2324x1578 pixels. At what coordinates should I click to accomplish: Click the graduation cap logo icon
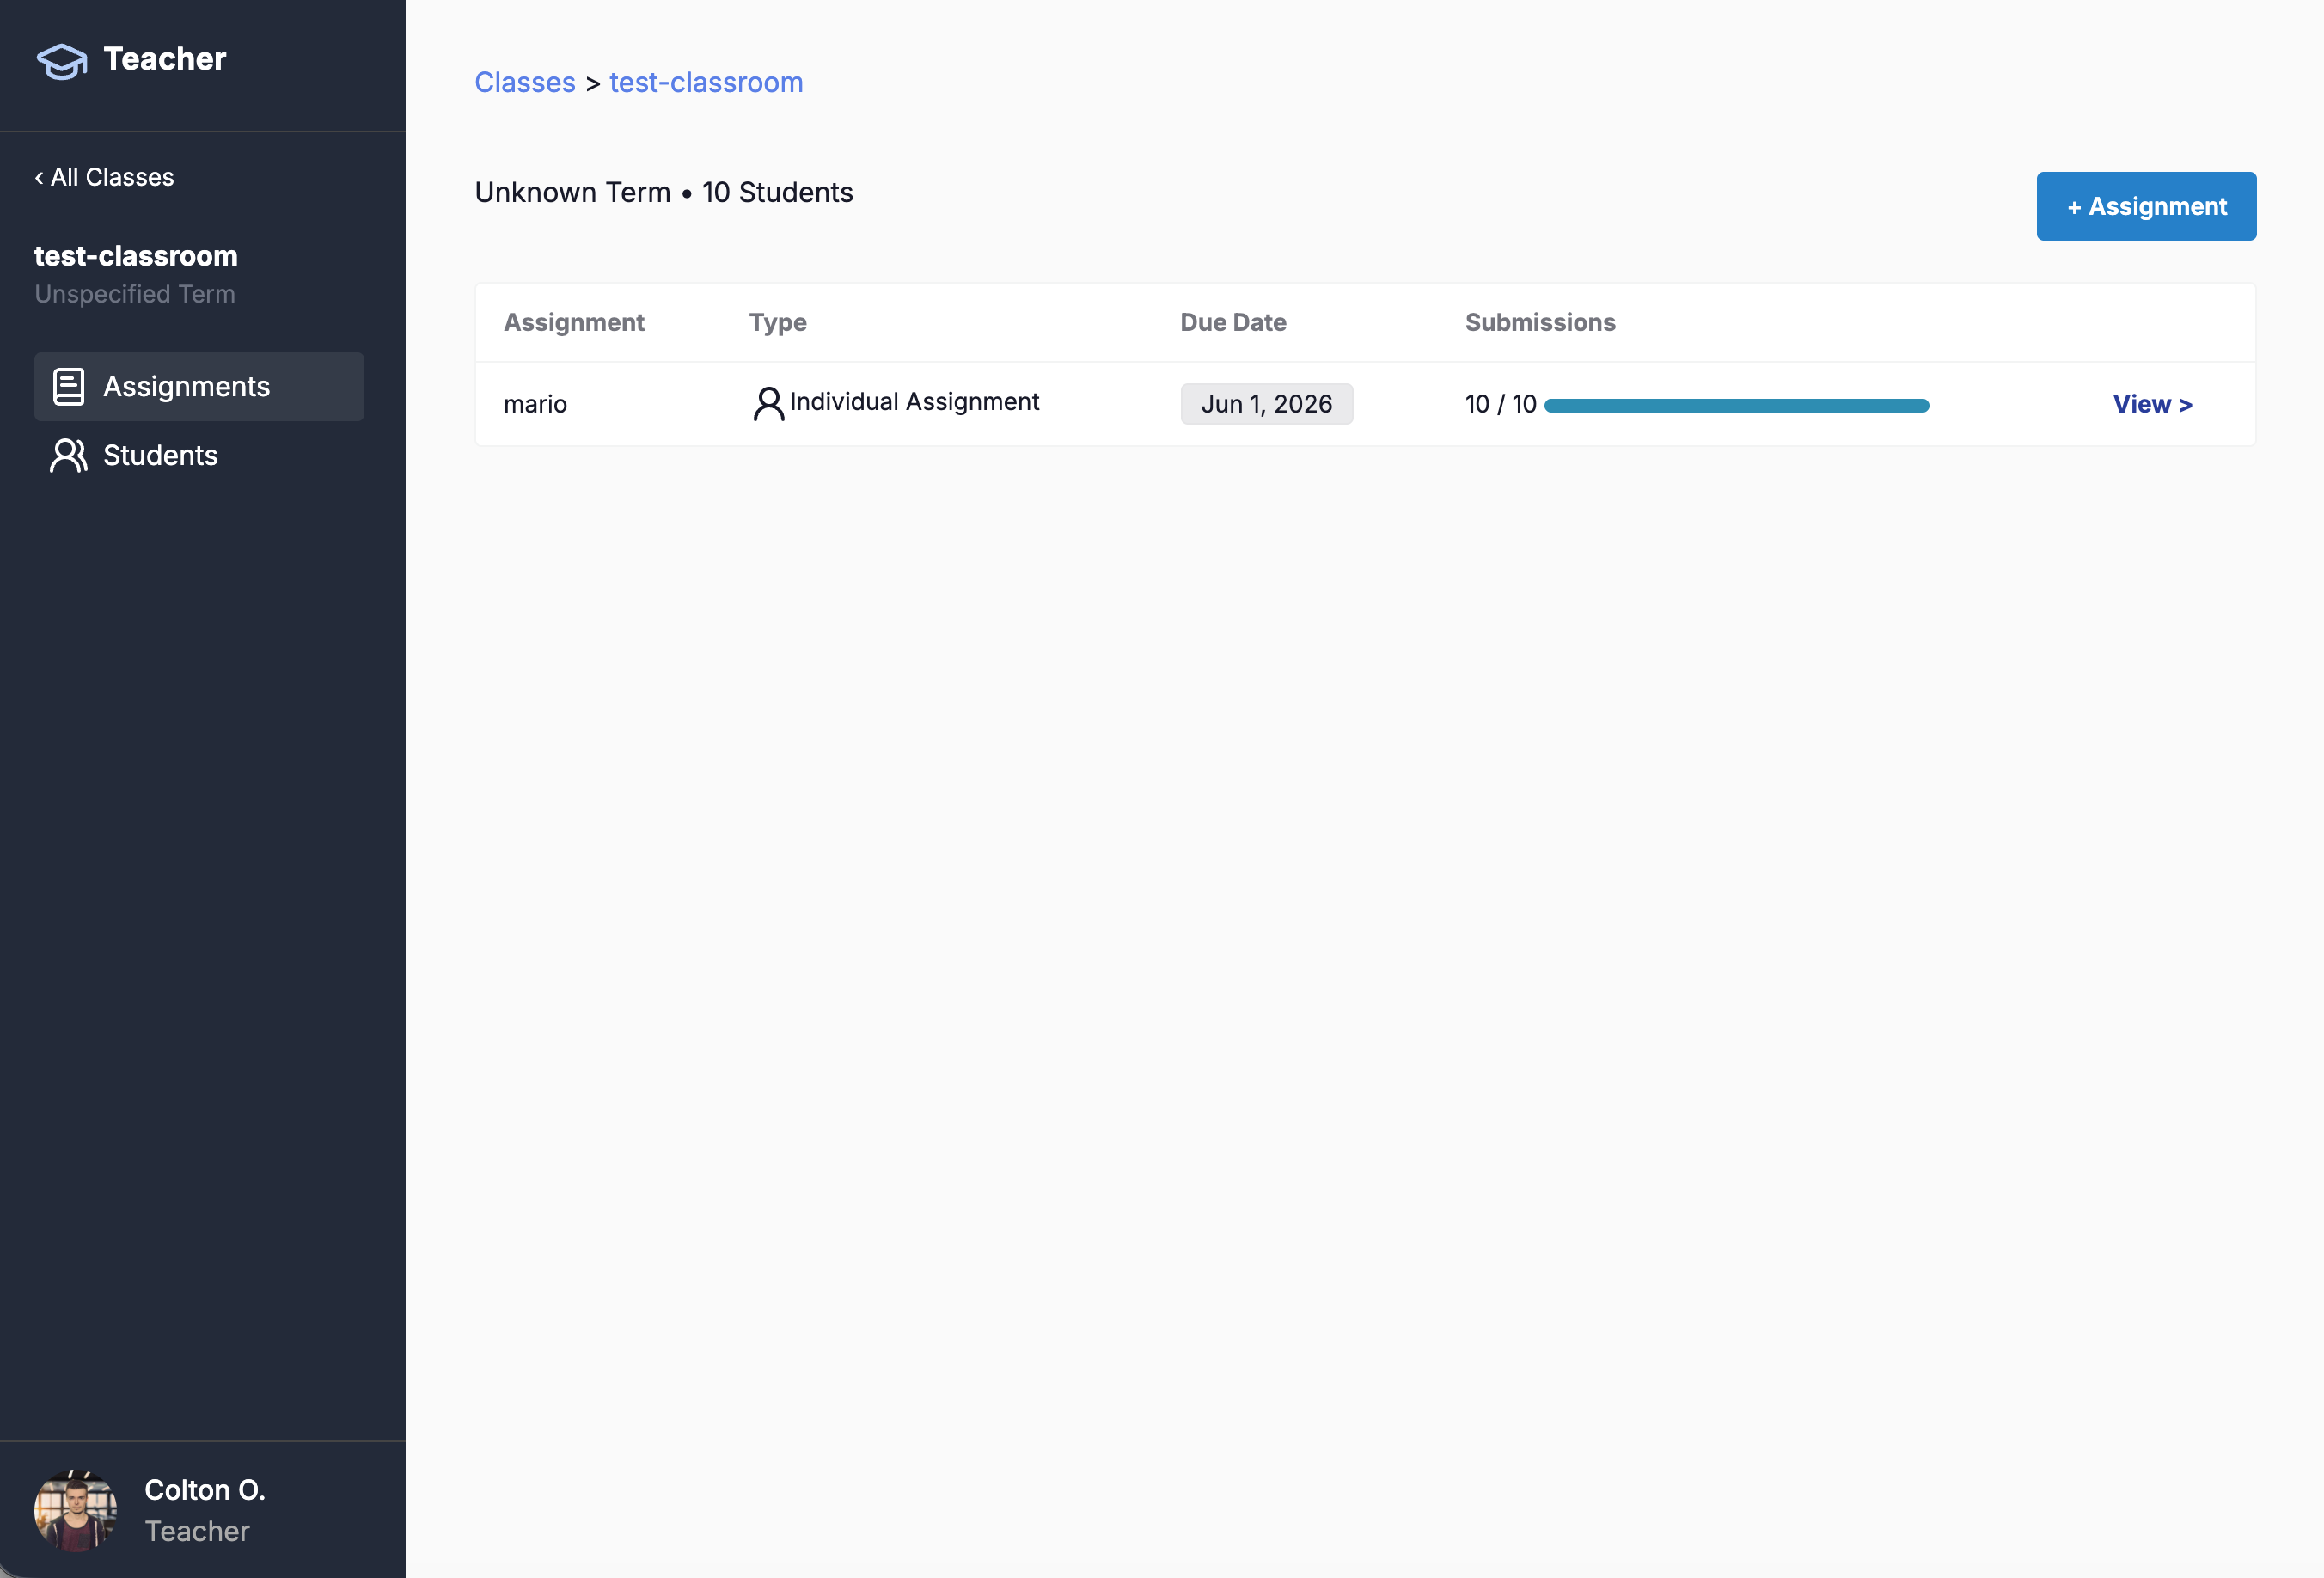pos(62,61)
